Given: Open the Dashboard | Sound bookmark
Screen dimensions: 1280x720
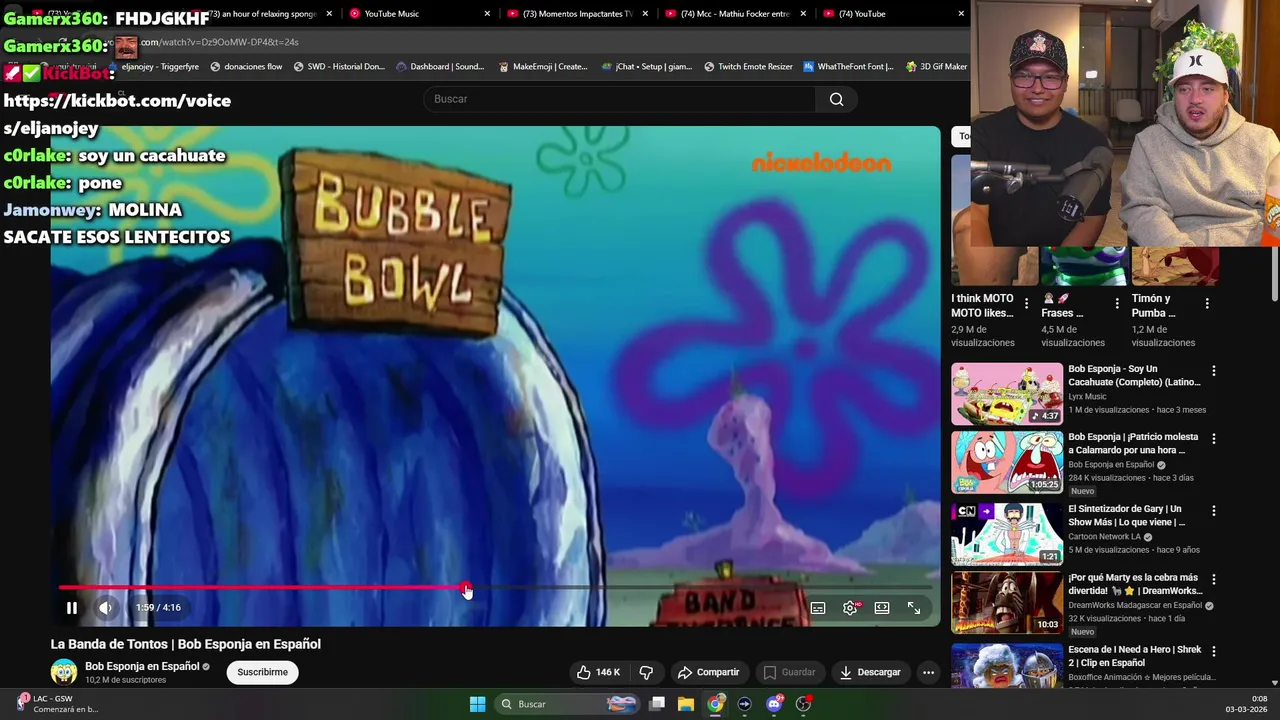Looking at the screenshot, I should (x=440, y=67).
